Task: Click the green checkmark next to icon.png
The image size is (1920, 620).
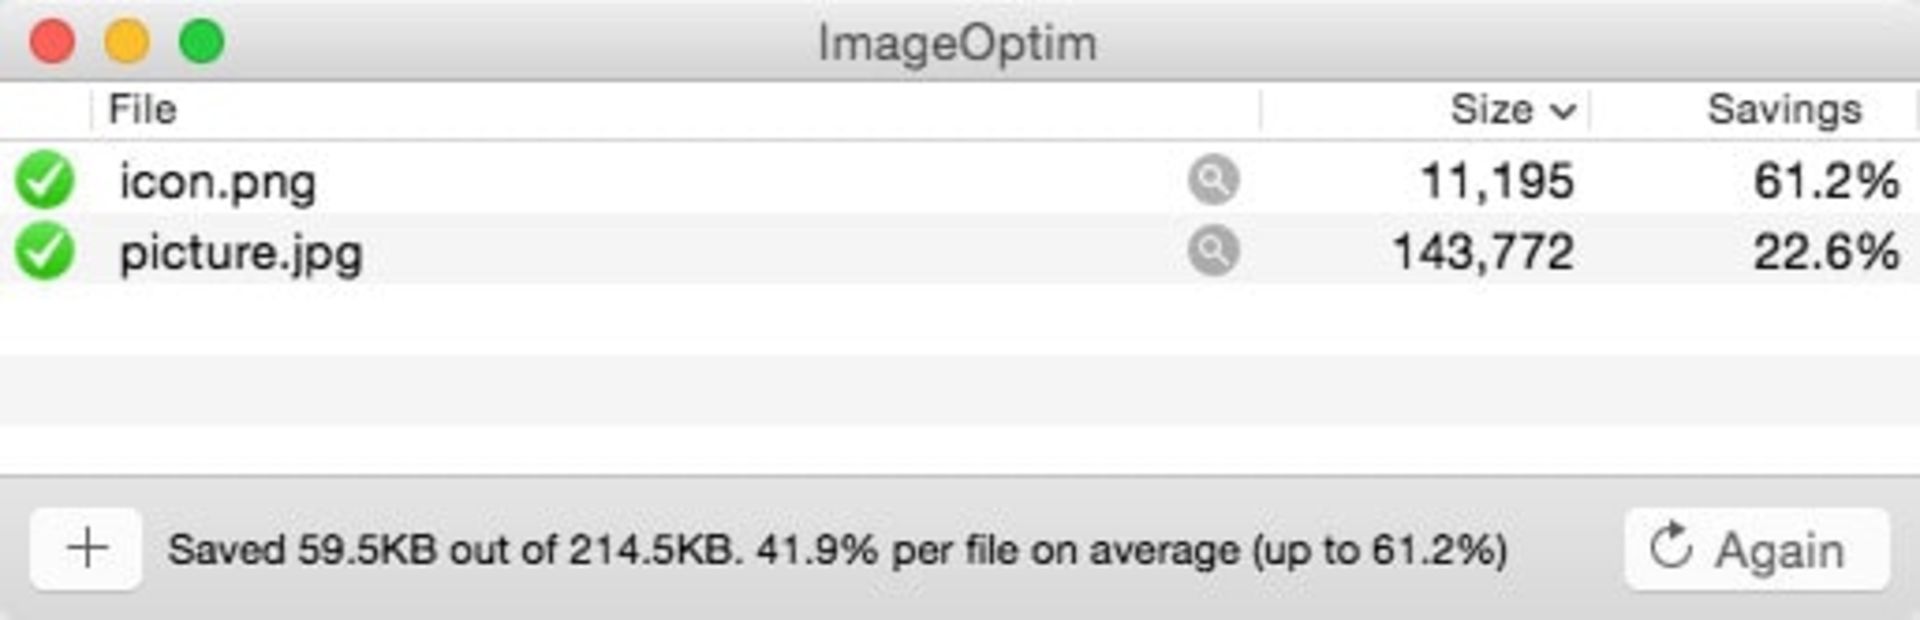Action: click(x=46, y=181)
